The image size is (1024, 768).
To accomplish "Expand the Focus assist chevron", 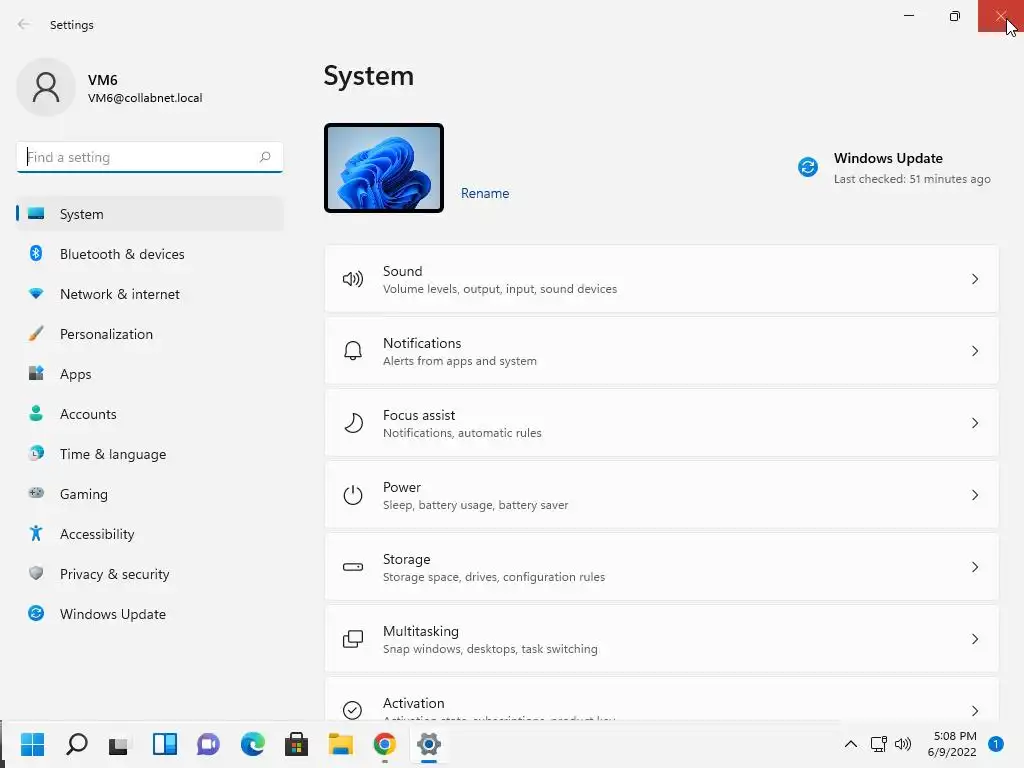I will (x=975, y=423).
